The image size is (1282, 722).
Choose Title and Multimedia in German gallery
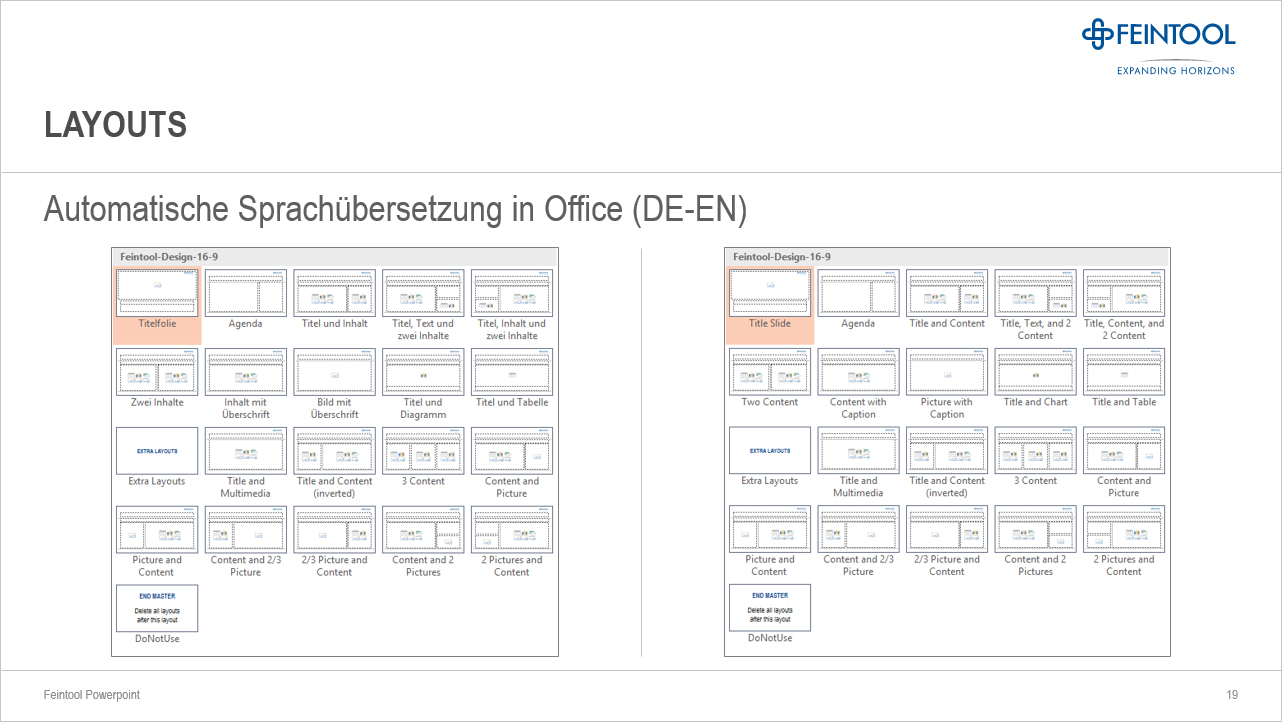click(x=245, y=451)
